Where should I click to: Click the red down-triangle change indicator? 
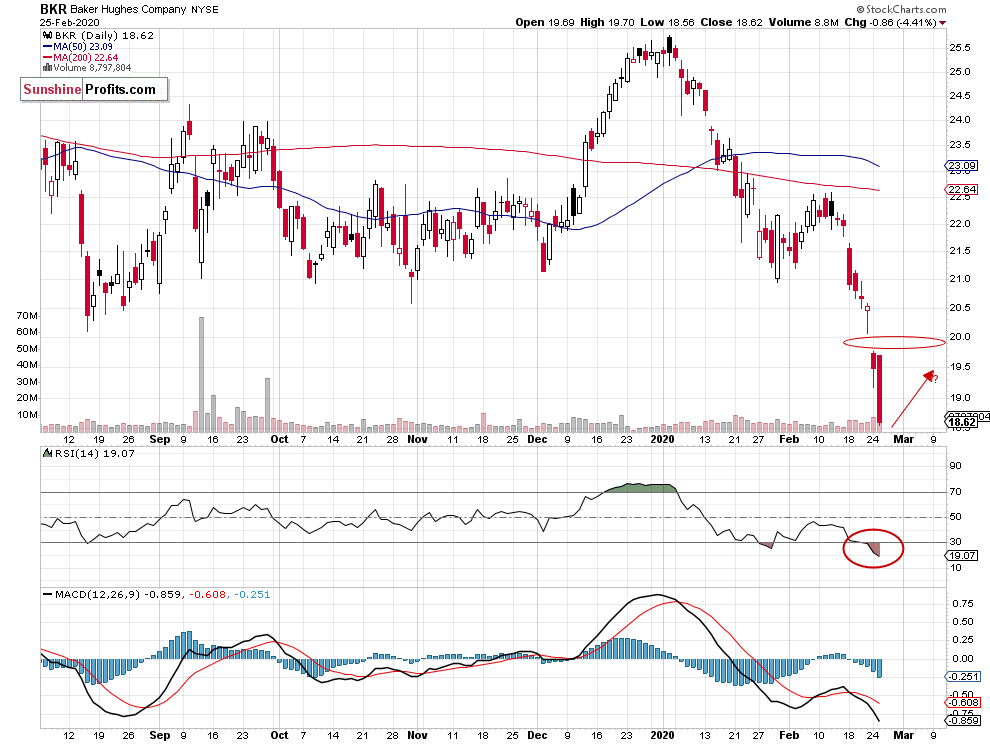943,23
